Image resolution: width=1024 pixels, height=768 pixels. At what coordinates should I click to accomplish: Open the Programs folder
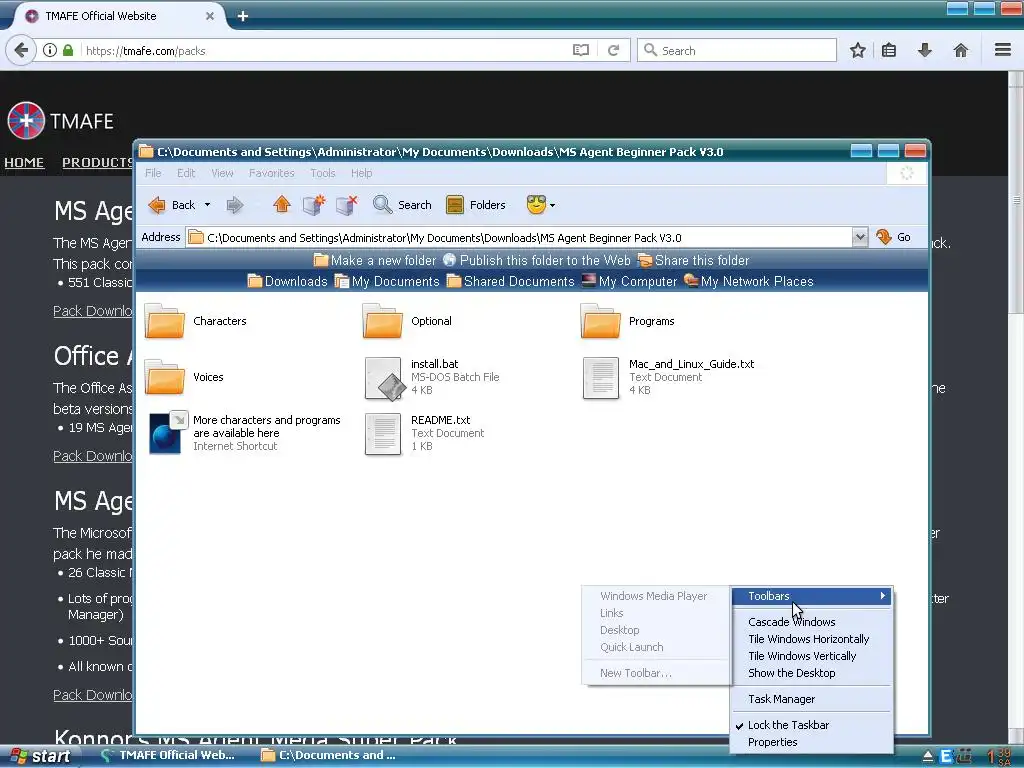coord(628,321)
